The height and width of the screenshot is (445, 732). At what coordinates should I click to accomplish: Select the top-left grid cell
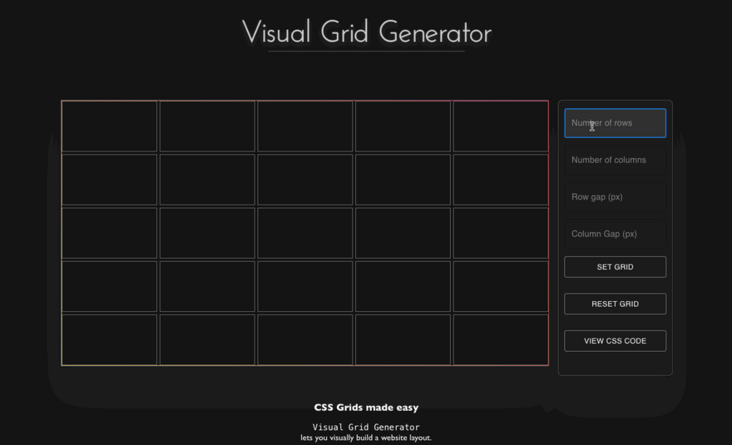(x=110, y=127)
